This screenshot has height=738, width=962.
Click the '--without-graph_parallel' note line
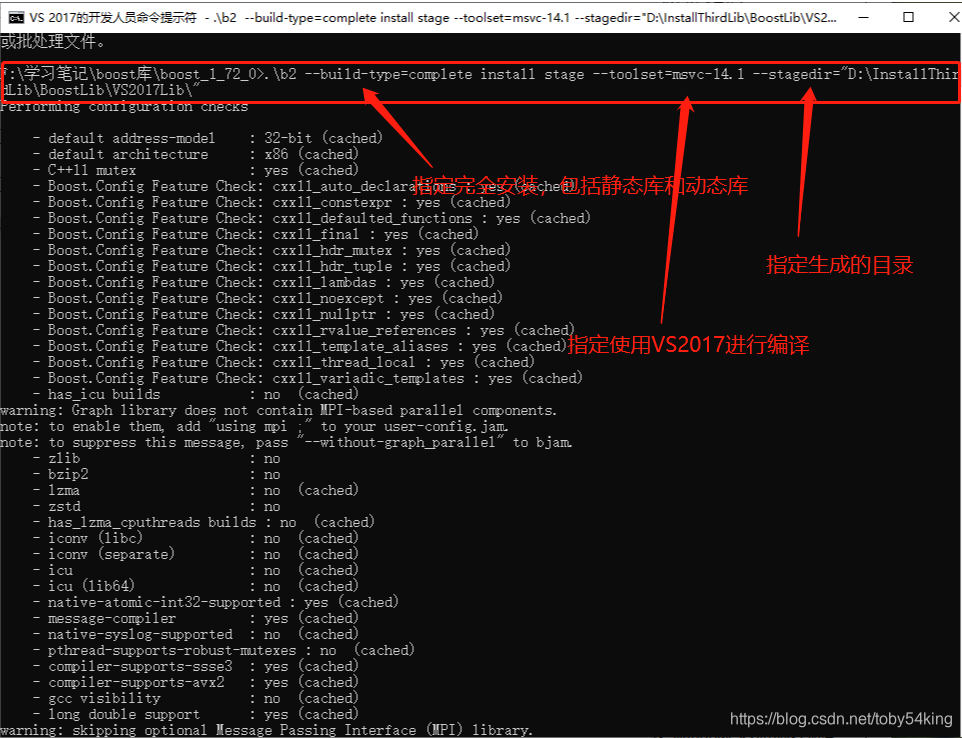(287, 442)
